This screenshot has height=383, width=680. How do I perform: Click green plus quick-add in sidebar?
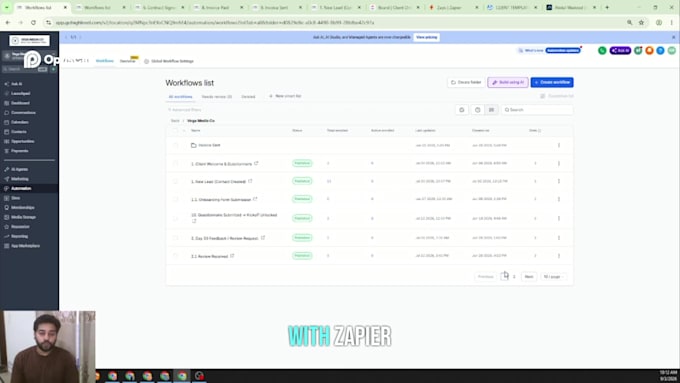[53, 69]
